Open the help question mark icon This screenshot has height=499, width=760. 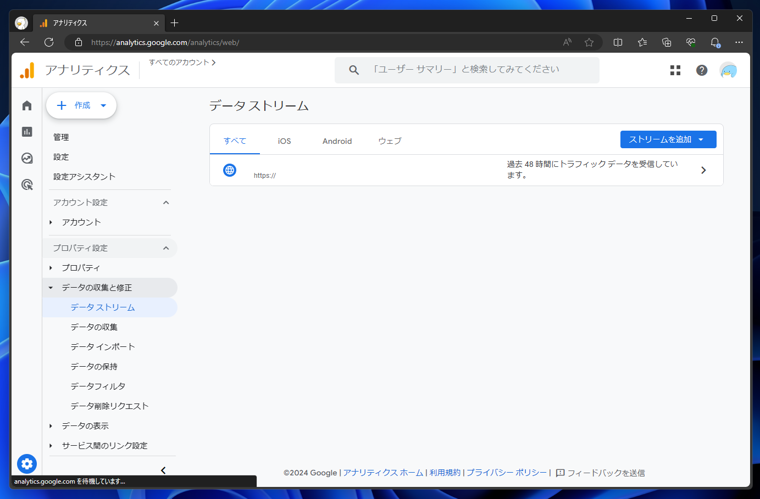click(701, 70)
